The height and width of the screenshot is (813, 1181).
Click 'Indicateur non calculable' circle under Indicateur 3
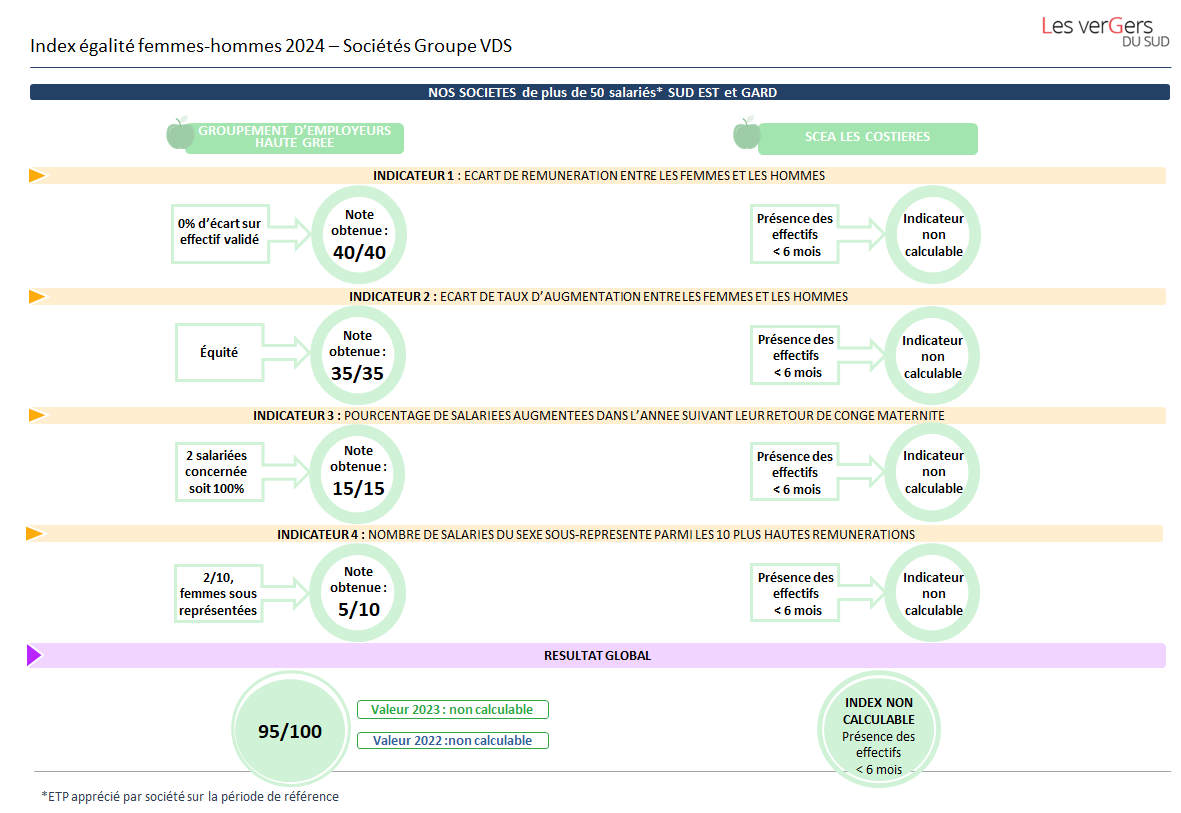pyautogui.click(x=932, y=472)
